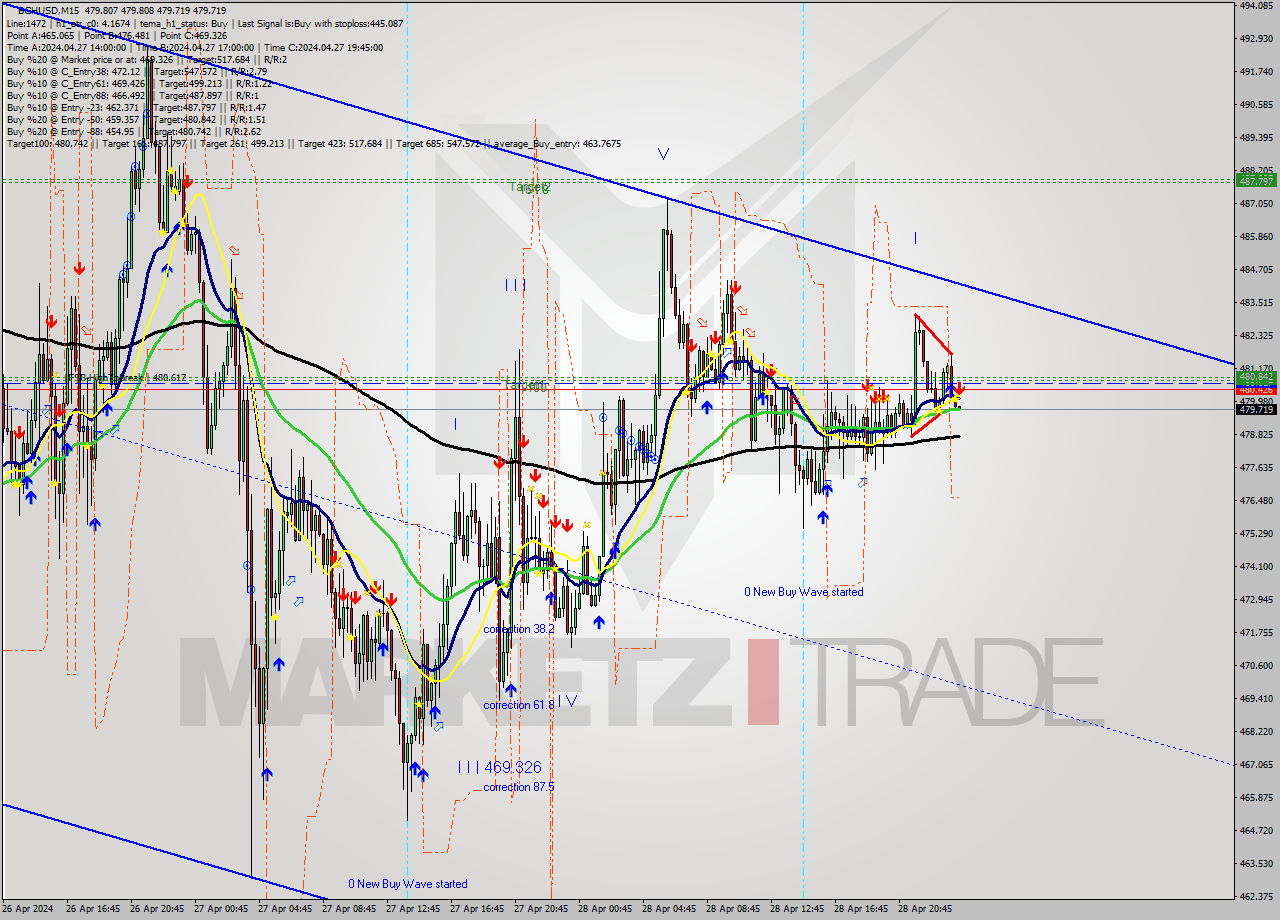
Task: Click the '28 Apr 00:45' time label
Action: 606,909
